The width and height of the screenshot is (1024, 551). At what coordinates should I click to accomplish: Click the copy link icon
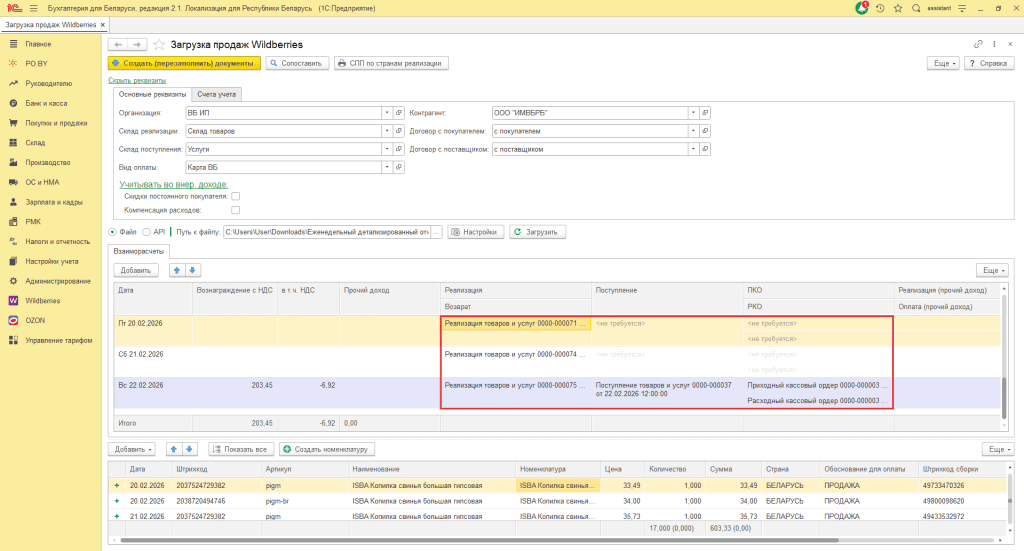(978, 45)
